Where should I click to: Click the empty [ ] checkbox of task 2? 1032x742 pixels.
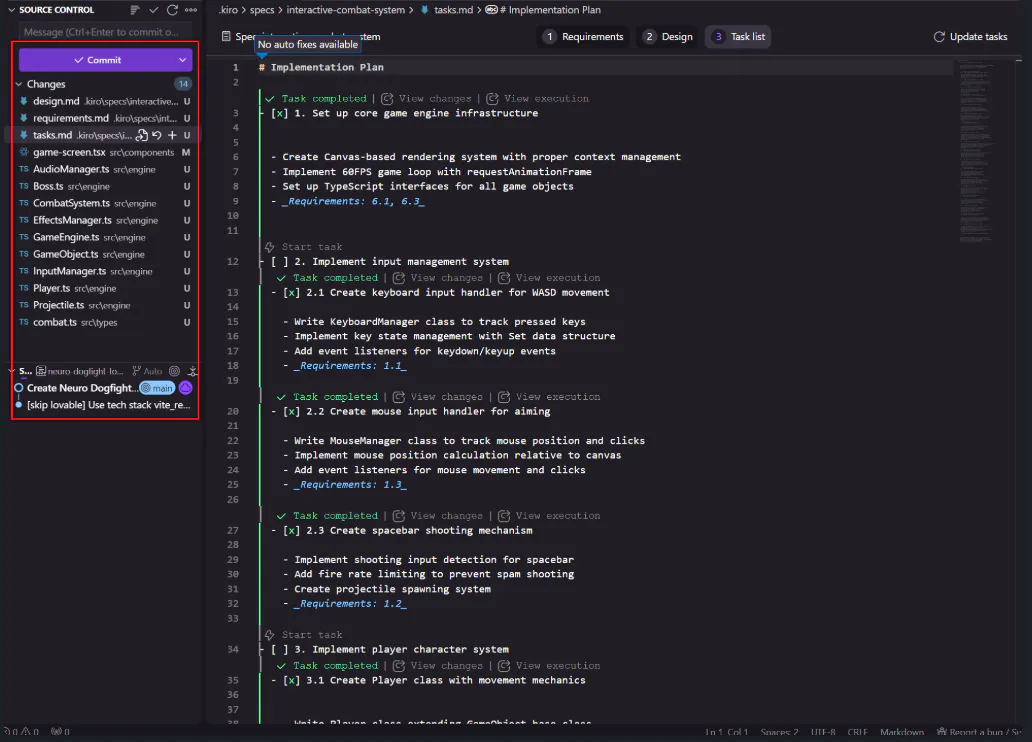pyautogui.click(x=279, y=261)
